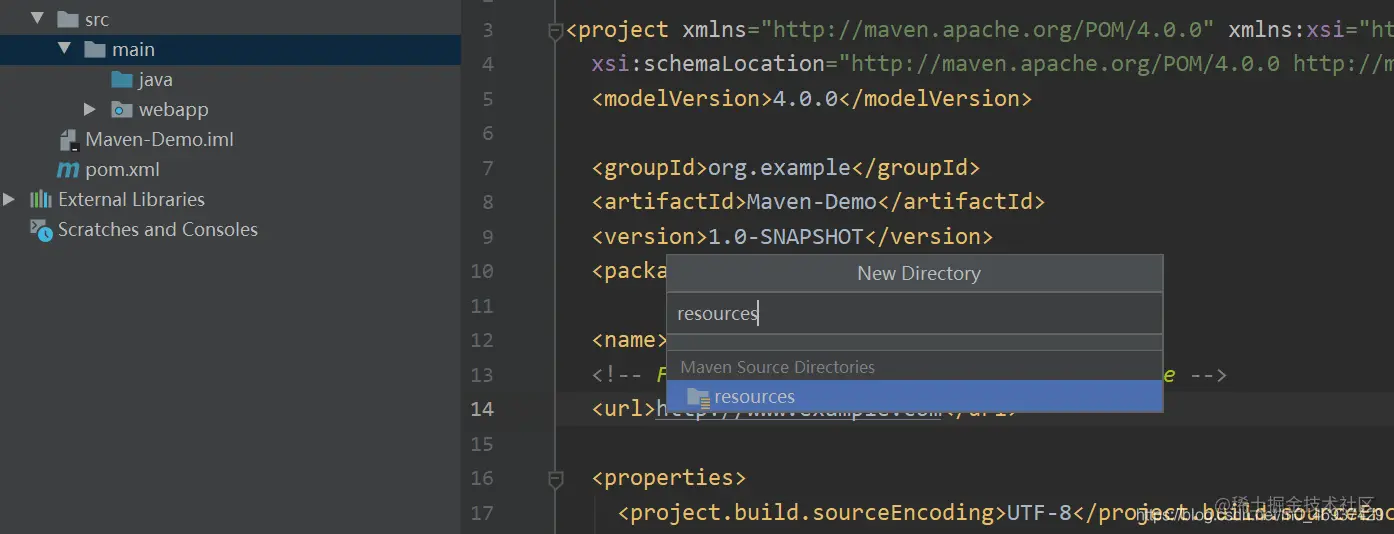Click the Maven Source Directories heading

pyautogui.click(x=778, y=367)
